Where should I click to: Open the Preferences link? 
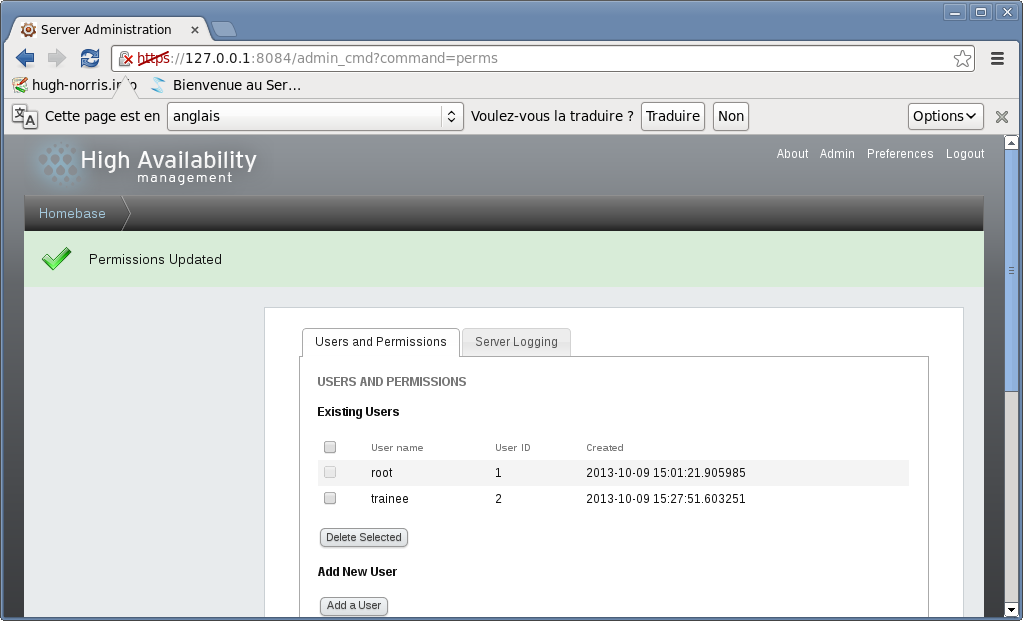[x=900, y=154]
